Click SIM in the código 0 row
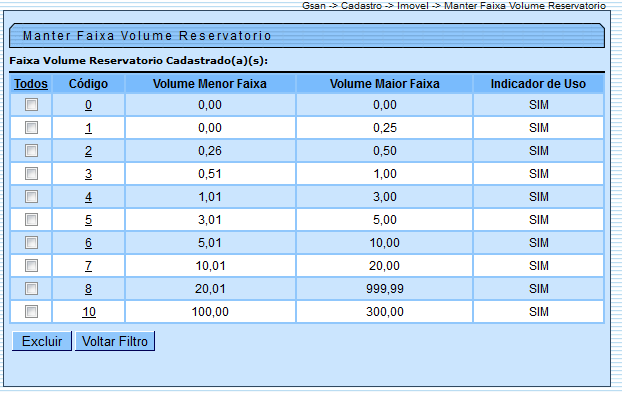 (x=539, y=105)
